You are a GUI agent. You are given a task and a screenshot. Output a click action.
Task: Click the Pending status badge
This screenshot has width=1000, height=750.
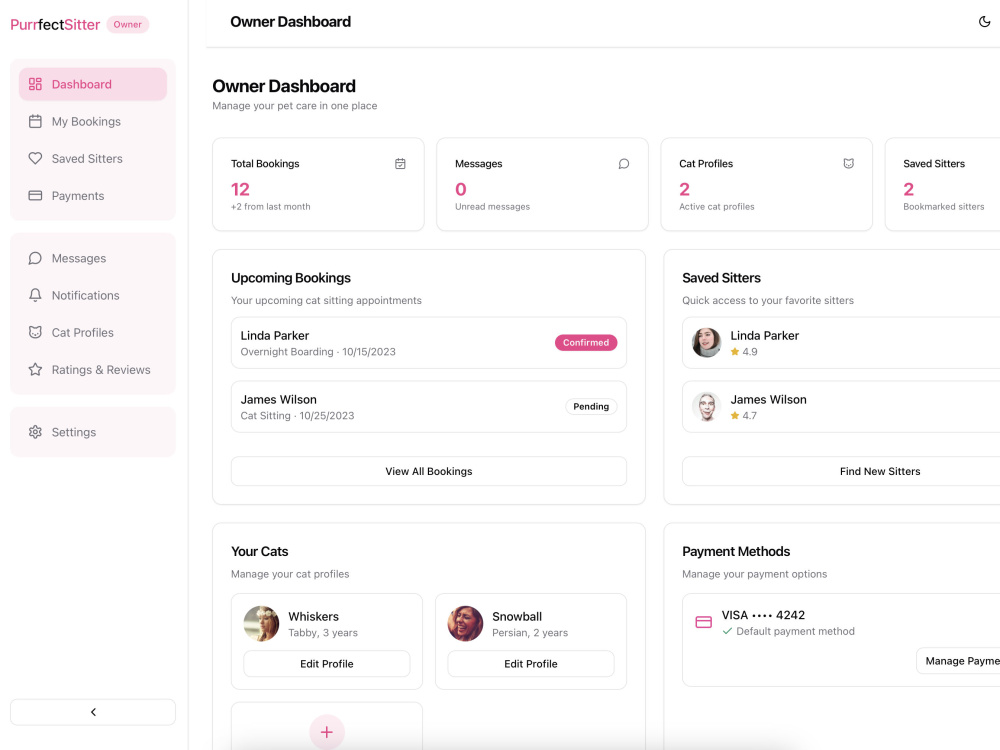click(x=591, y=406)
